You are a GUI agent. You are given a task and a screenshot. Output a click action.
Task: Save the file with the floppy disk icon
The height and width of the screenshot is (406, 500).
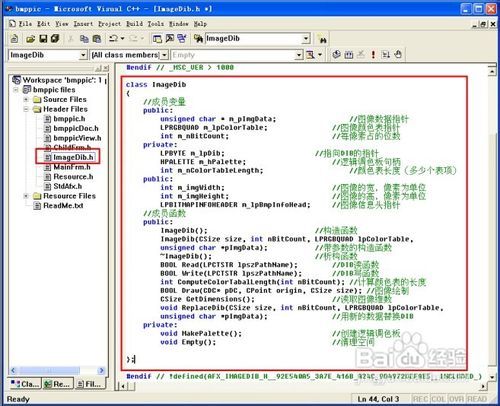point(43,39)
